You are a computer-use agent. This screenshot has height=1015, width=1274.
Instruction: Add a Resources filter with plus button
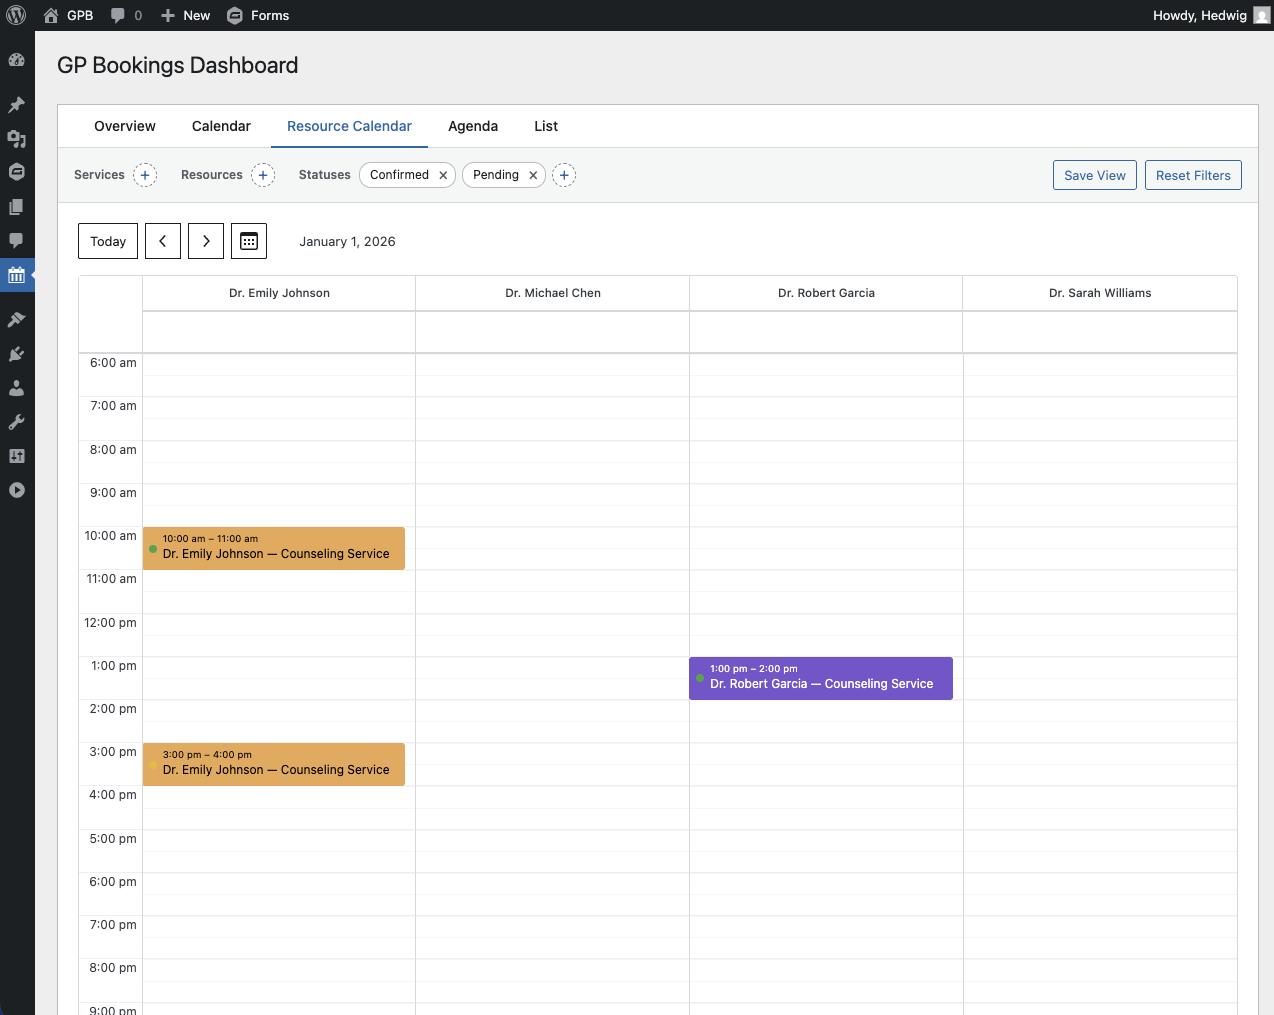tap(263, 175)
